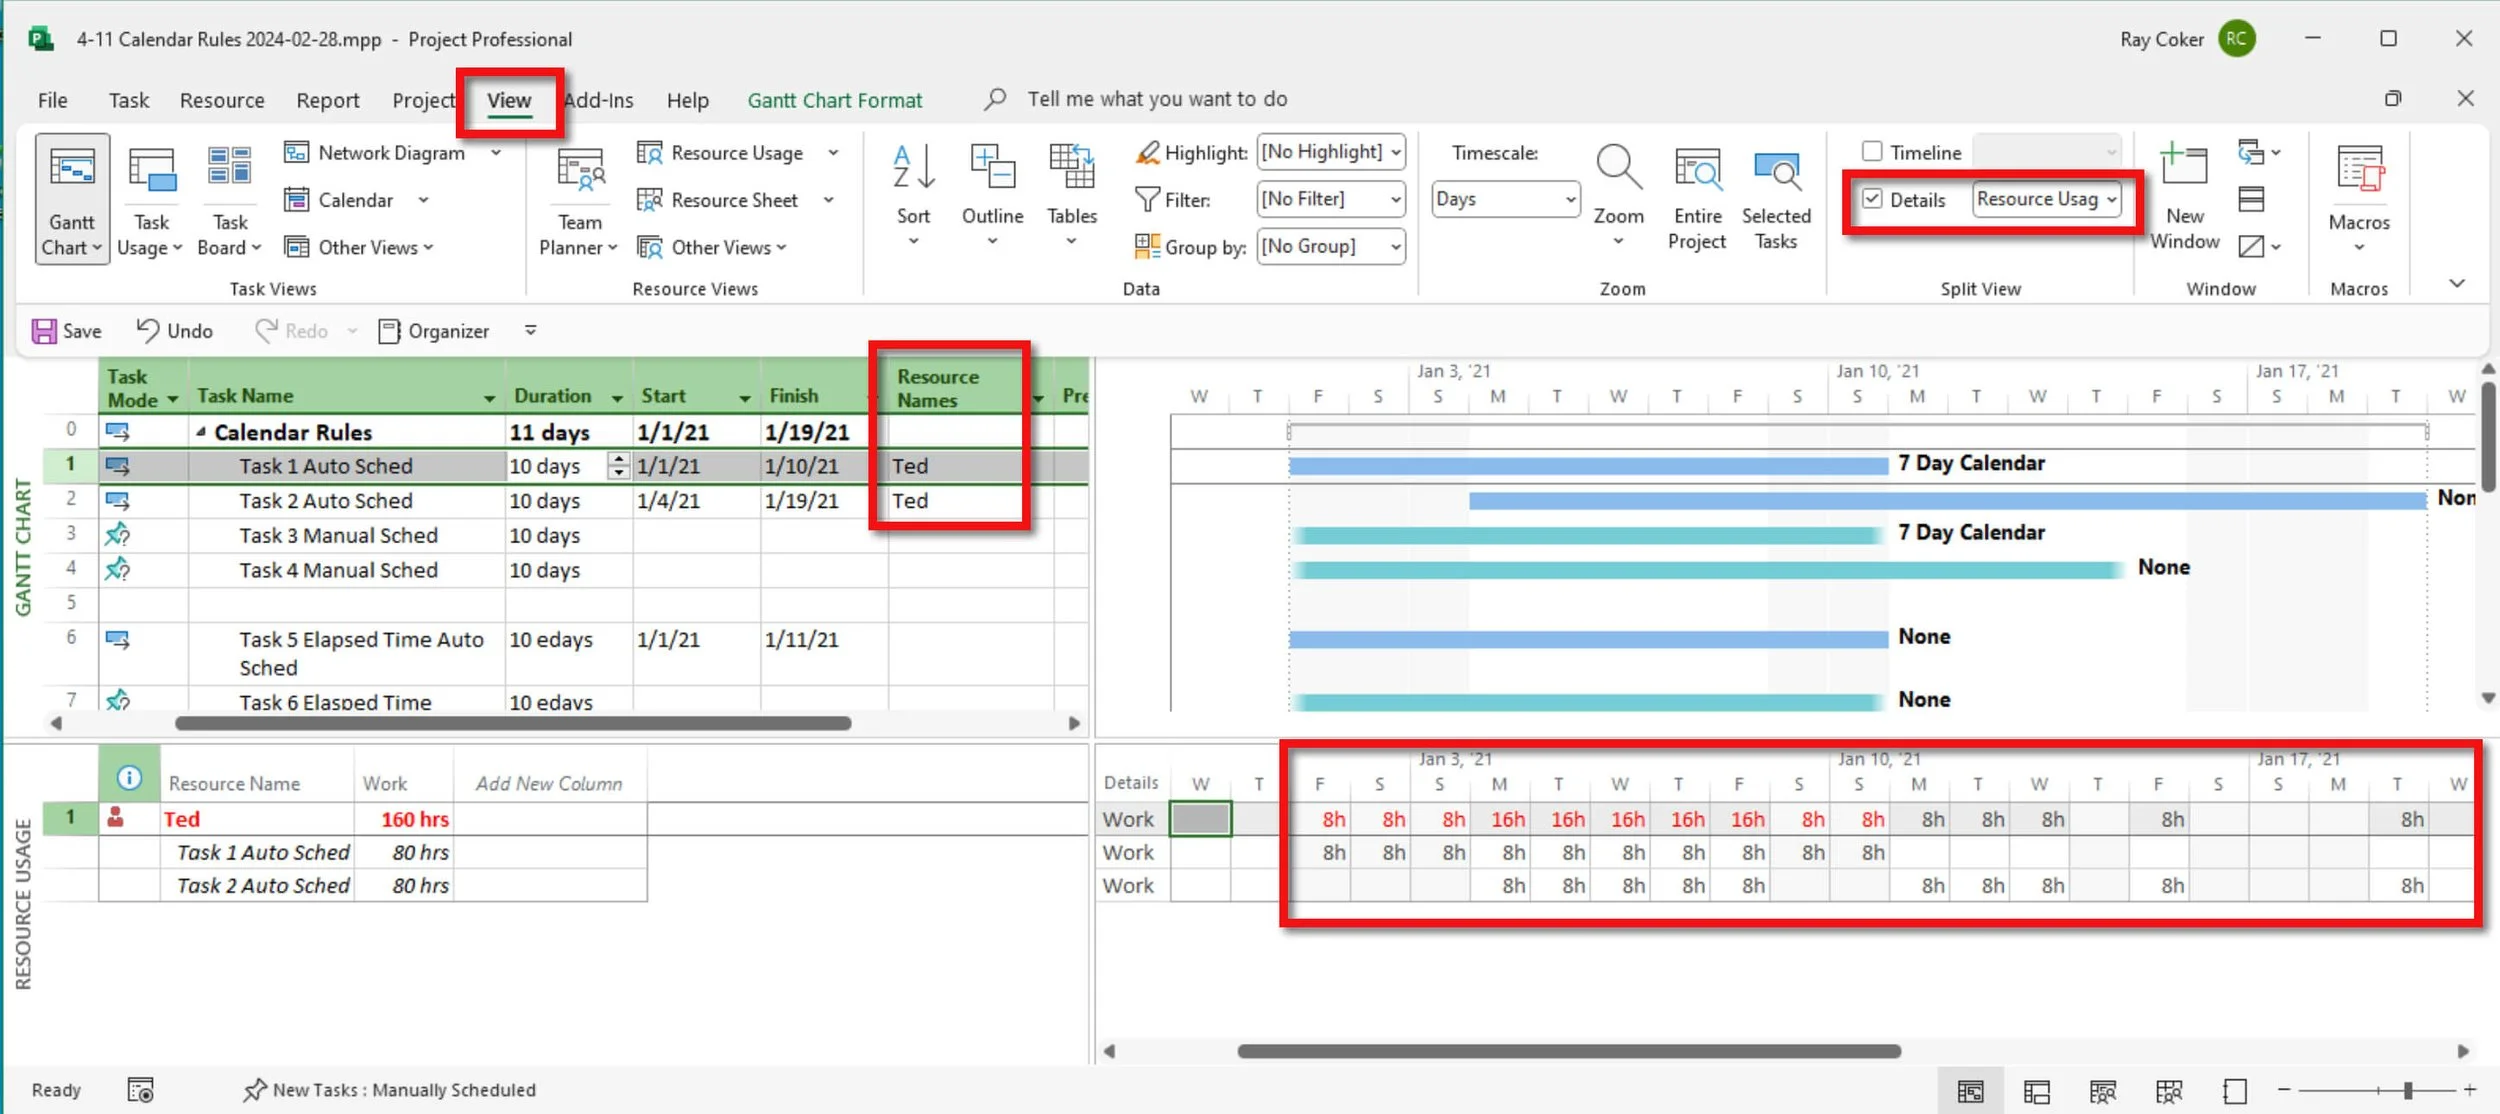This screenshot has height=1114, width=2500.
Task: Click the macro recording icon in status bar
Action: tap(140, 1090)
